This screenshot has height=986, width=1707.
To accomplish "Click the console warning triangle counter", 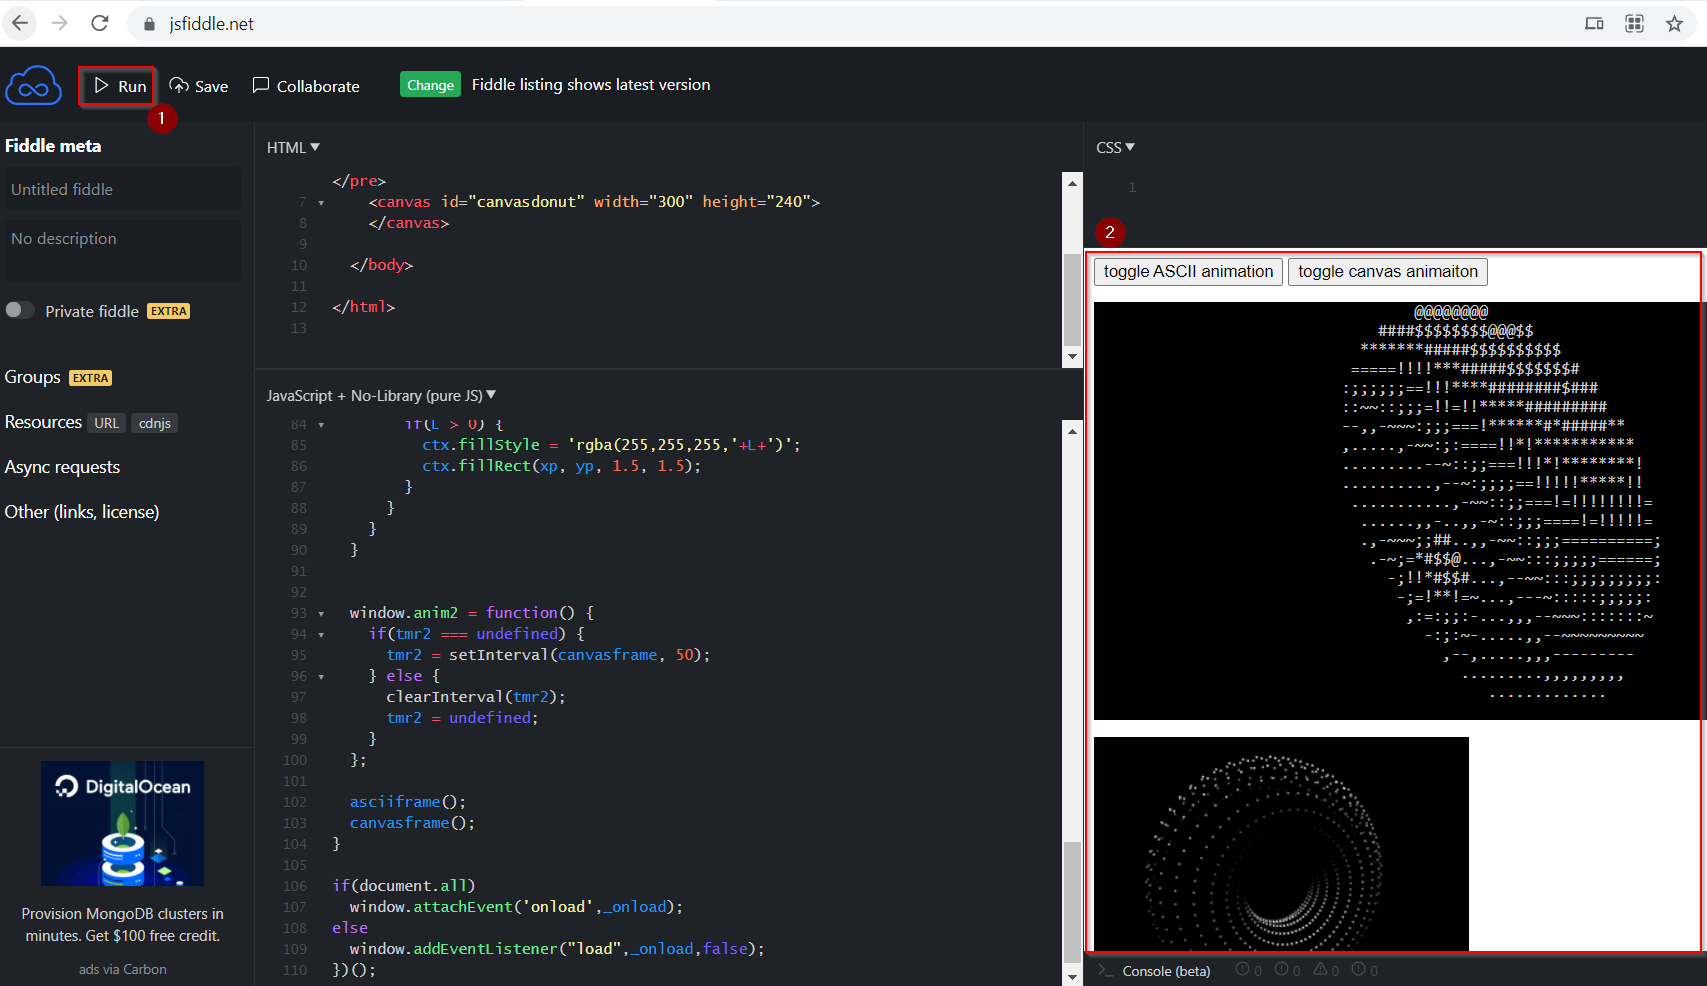I will click(x=1325, y=970).
